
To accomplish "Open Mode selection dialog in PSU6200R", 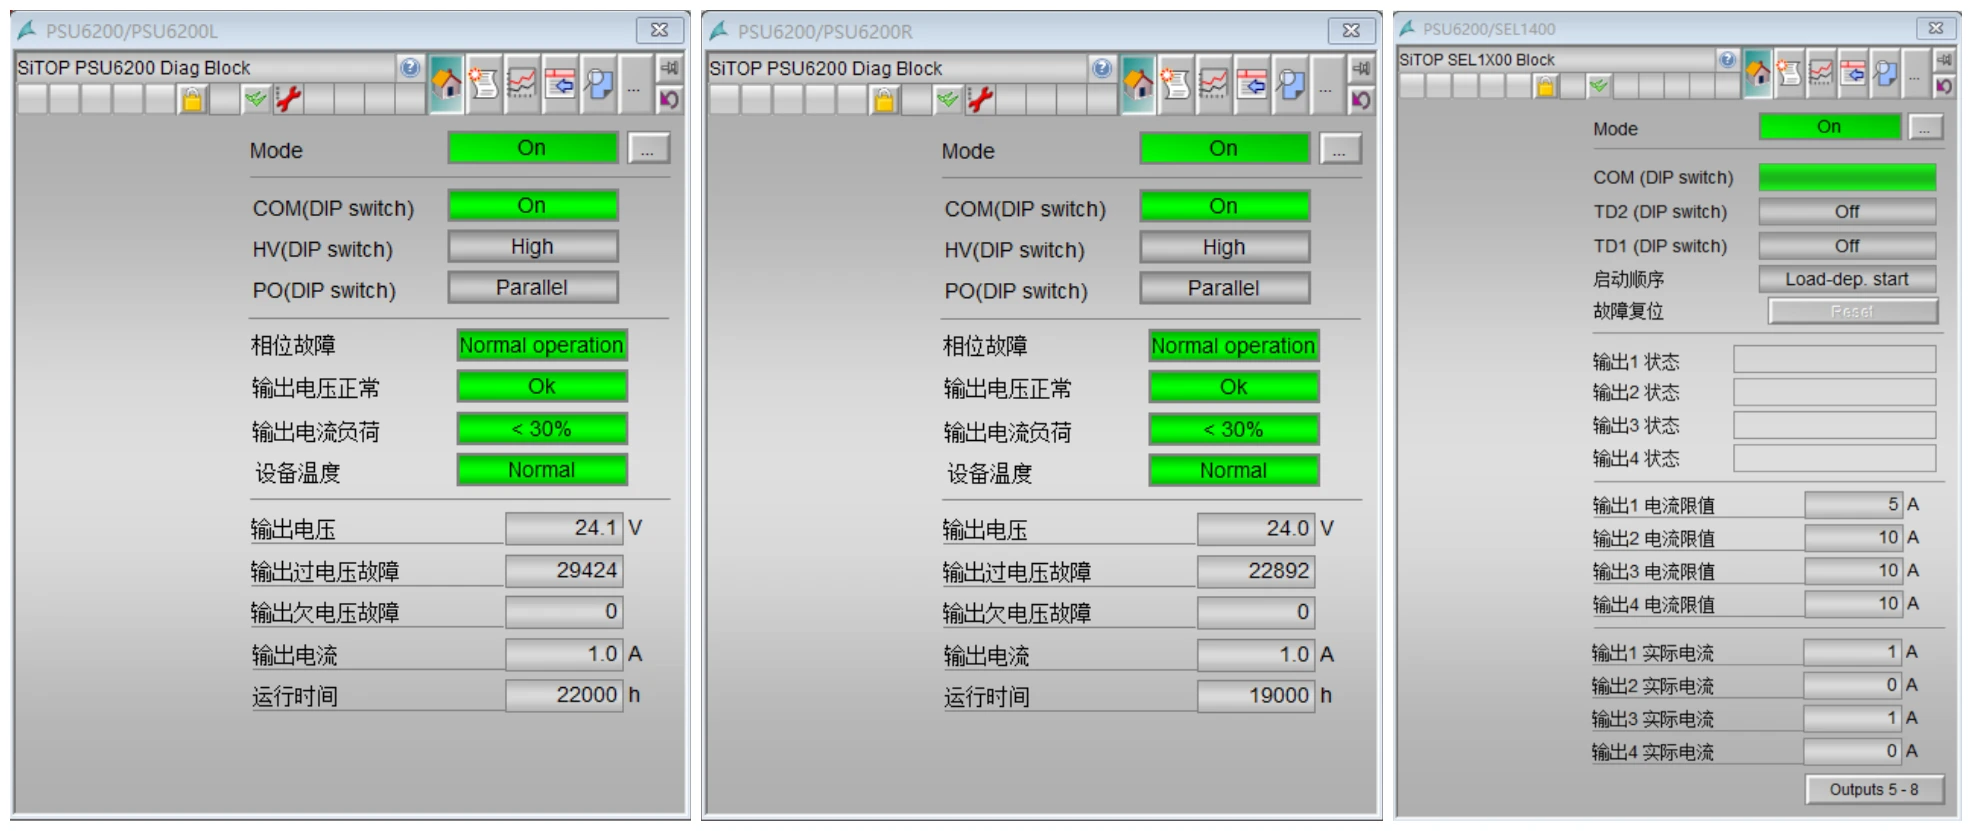I will click(x=1339, y=151).
